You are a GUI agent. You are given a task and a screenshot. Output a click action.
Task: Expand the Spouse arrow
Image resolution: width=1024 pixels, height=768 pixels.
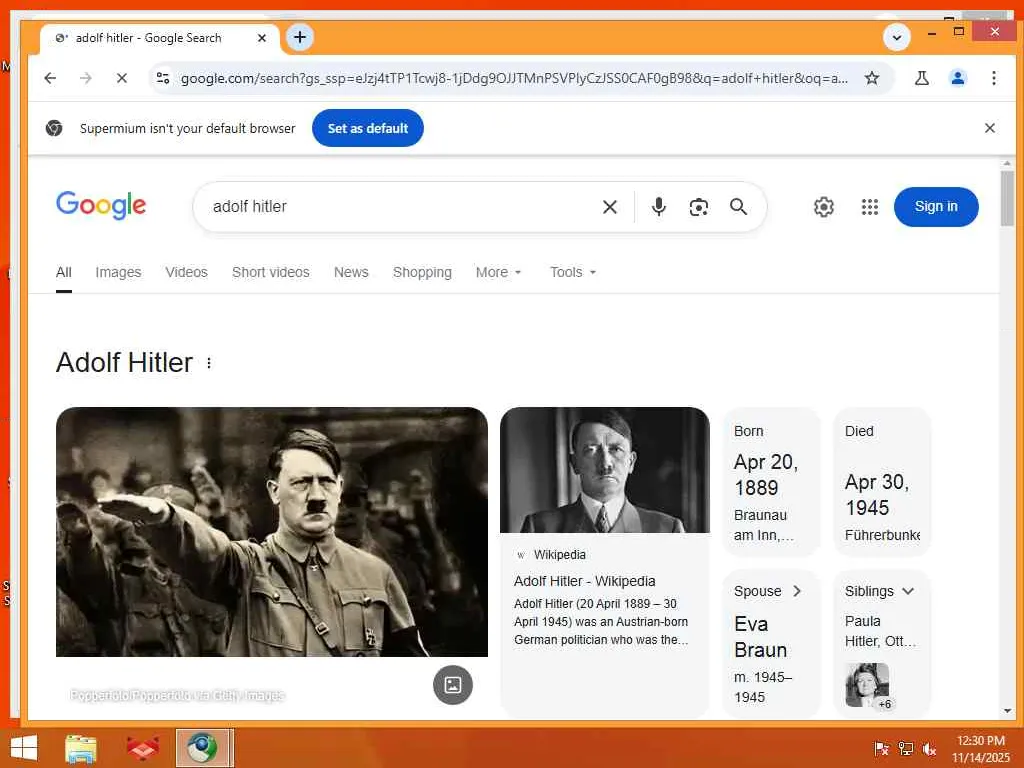click(797, 591)
